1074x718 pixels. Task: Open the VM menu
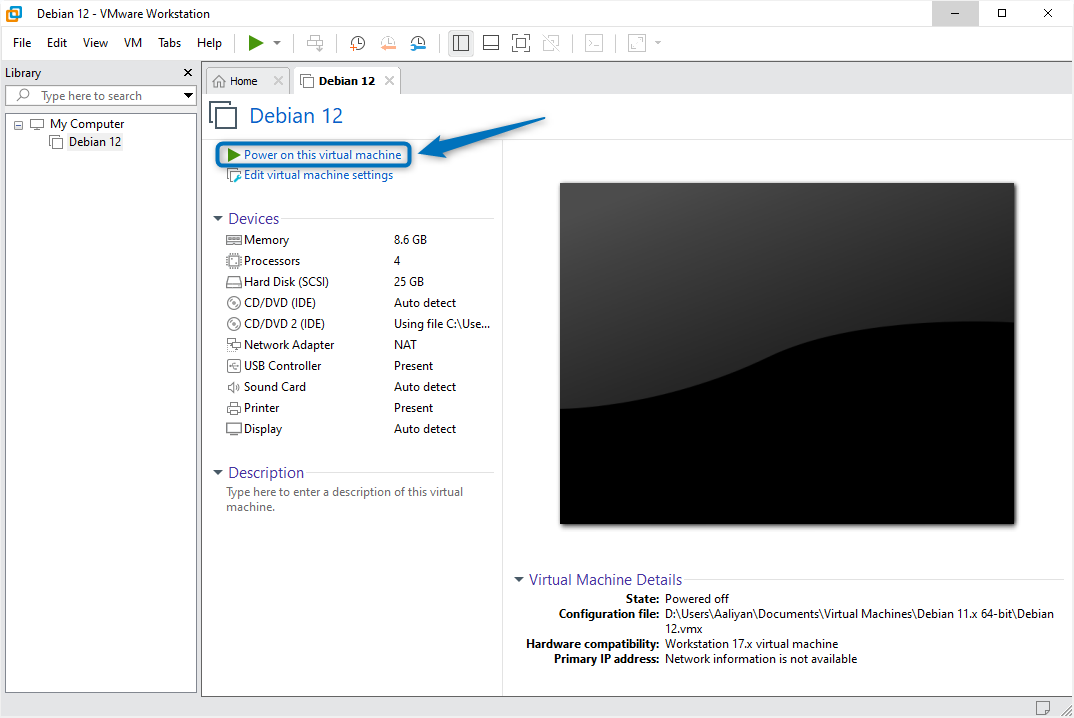(x=132, y=43)
